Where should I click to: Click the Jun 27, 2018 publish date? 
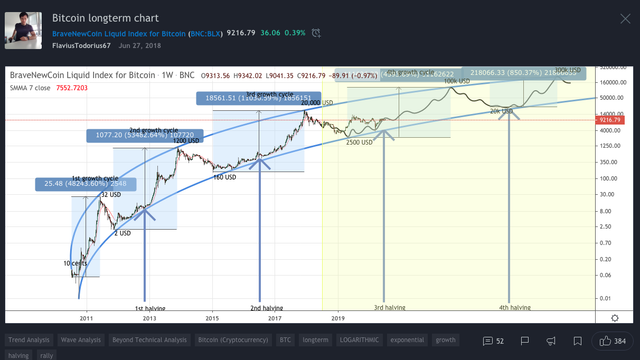point(140,46)
